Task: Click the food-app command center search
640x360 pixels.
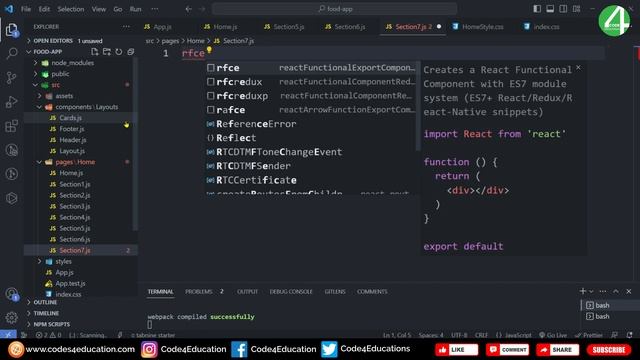Action: tap(334, 9)
